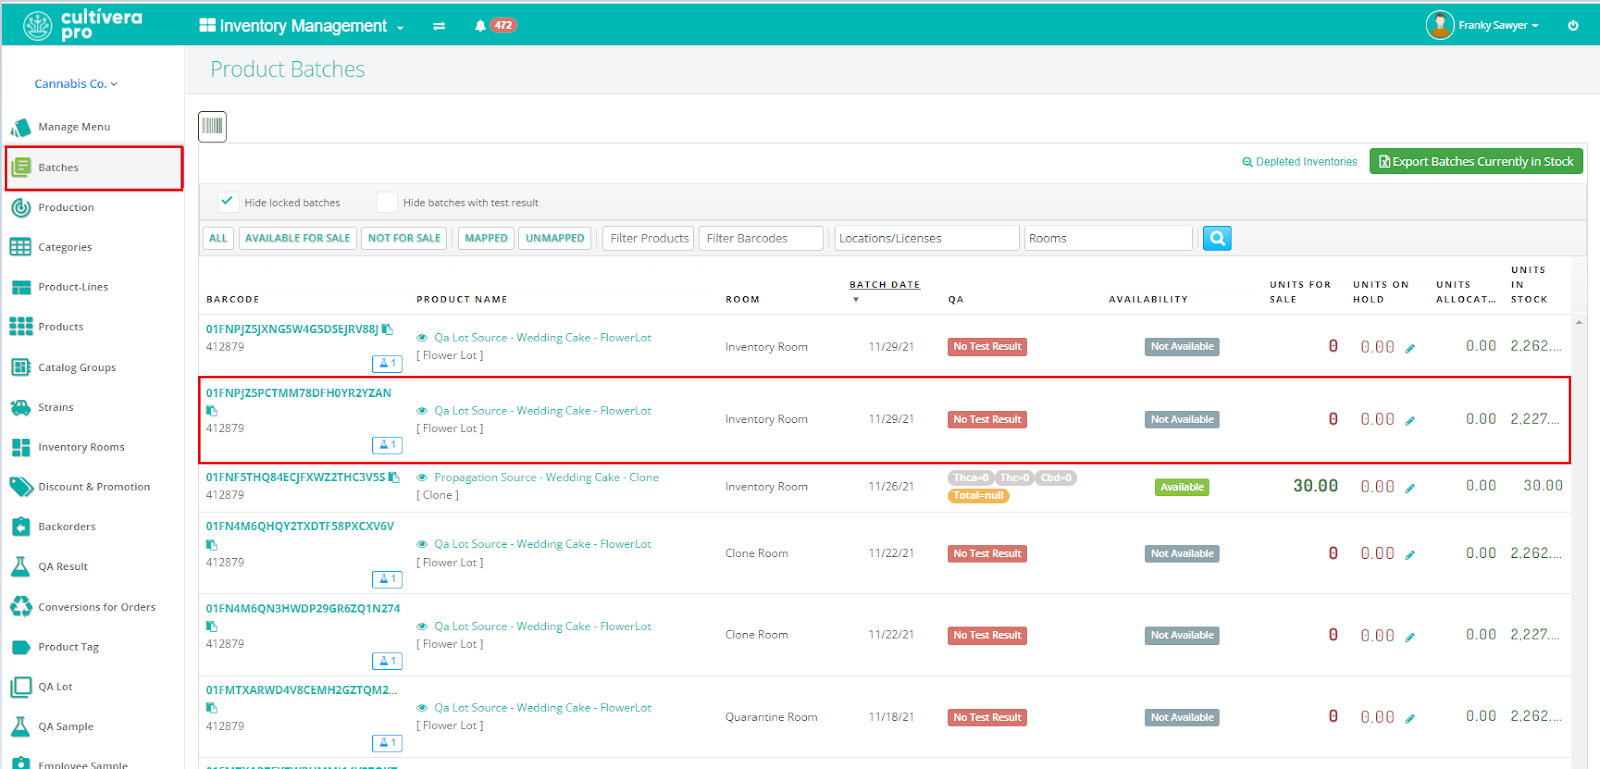The image size is (1600, 769).
Task: Click the power logout icon
Action: coord(1573,26)
